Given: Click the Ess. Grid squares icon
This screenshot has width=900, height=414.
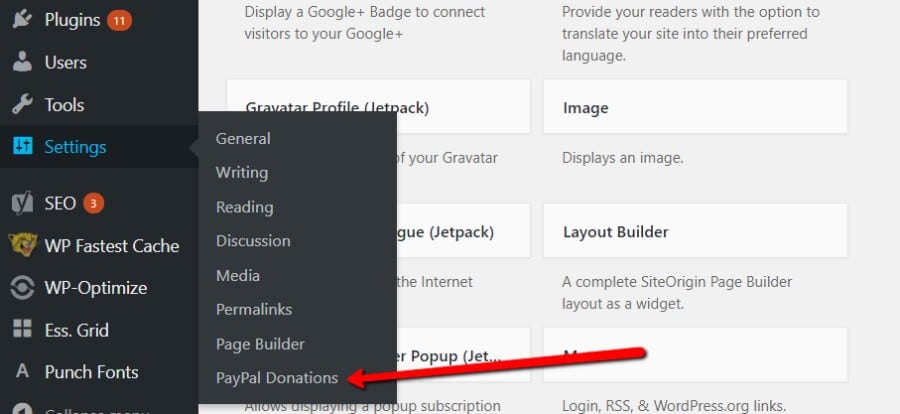Looking at the screenshot, I should click(22, 329).
